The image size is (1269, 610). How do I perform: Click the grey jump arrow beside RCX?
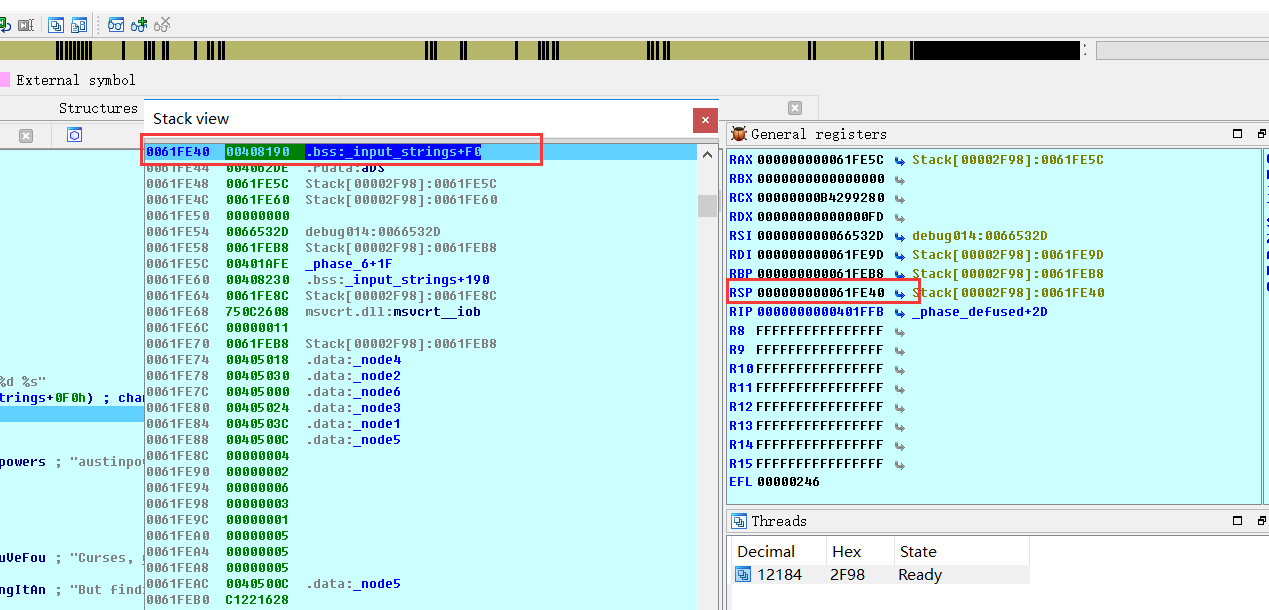(899, 198)
